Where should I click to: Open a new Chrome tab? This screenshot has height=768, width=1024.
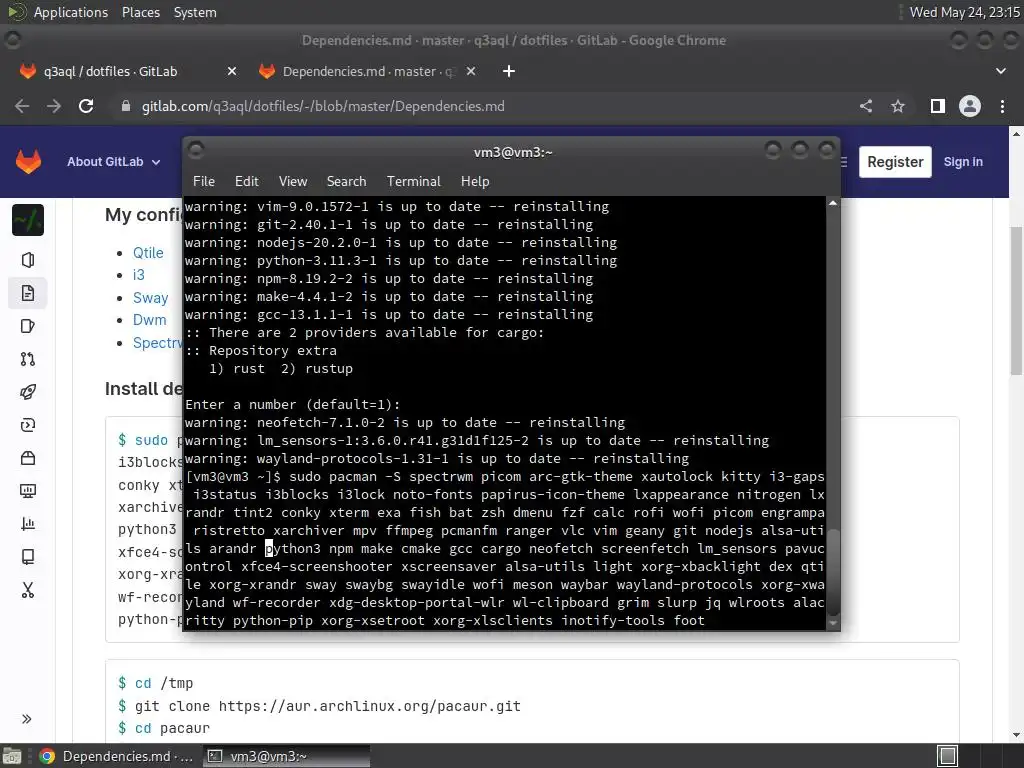pos(509,71)
